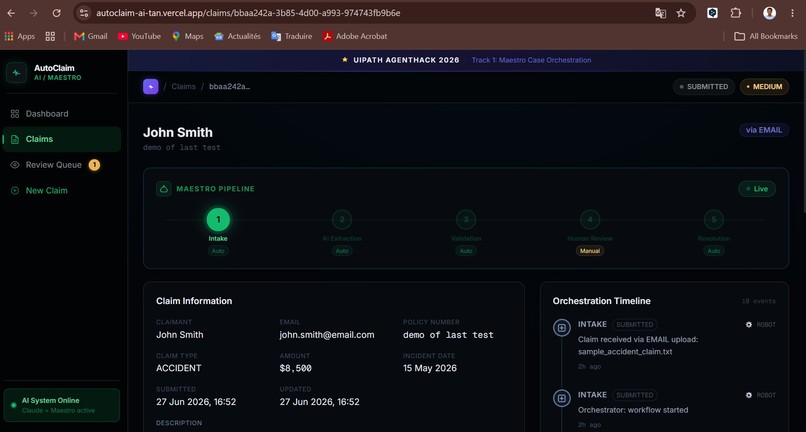Click the Maestro Pipeline cloud icon

pyautogui.click(x=163, y=189)
